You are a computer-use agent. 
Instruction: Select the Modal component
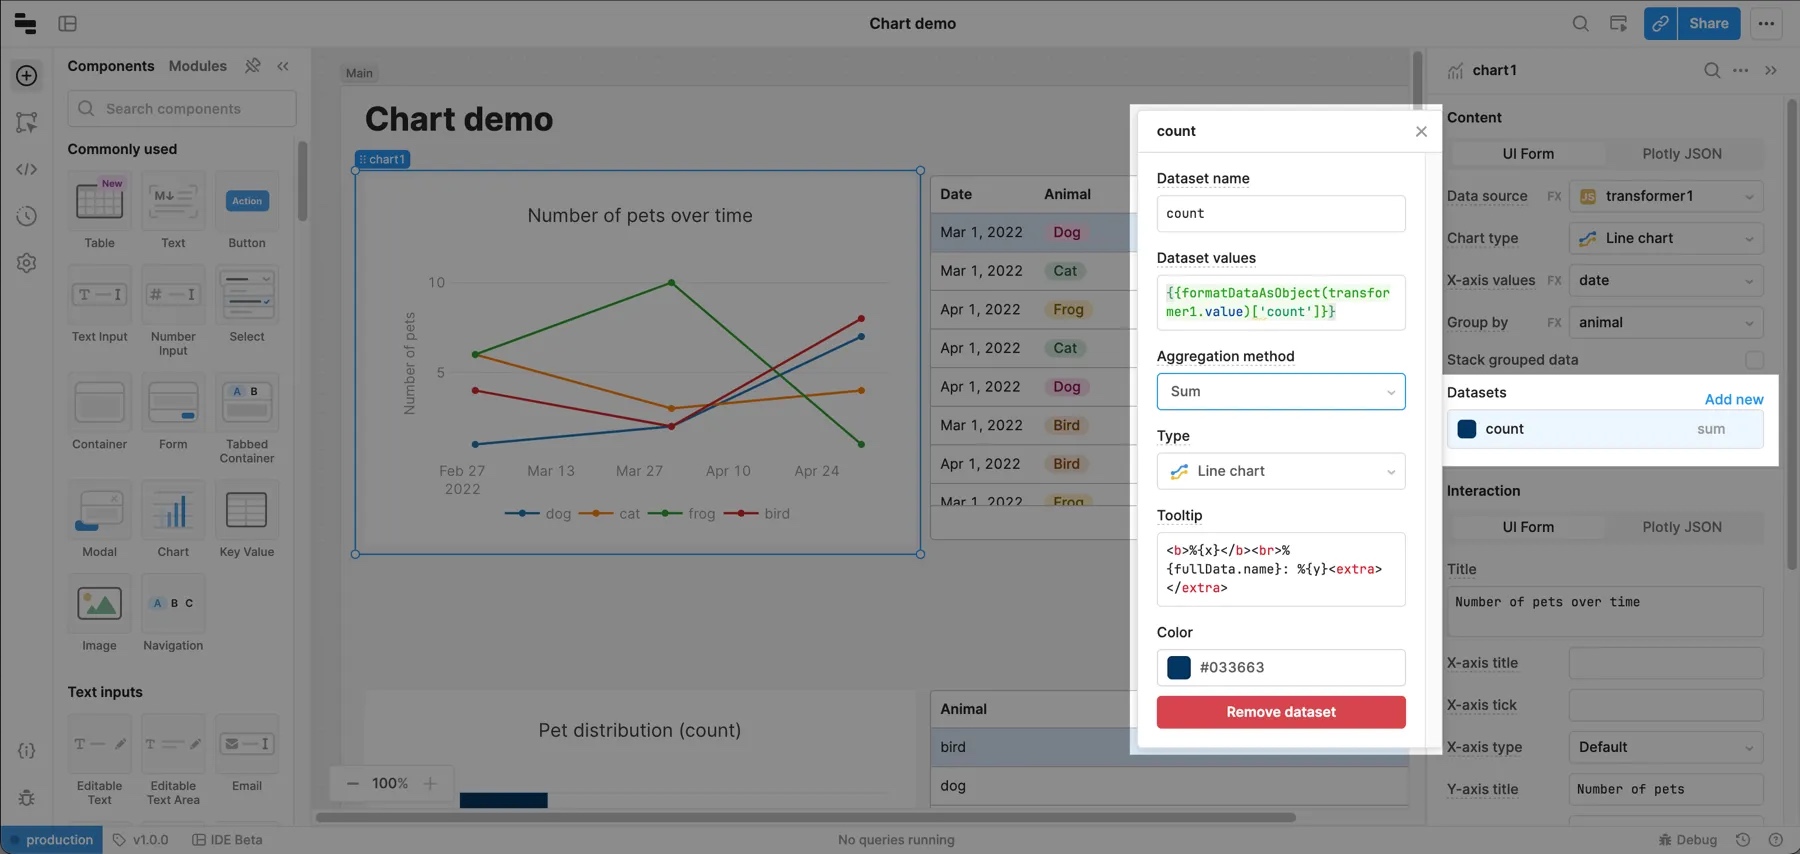(x=99, y=520)
